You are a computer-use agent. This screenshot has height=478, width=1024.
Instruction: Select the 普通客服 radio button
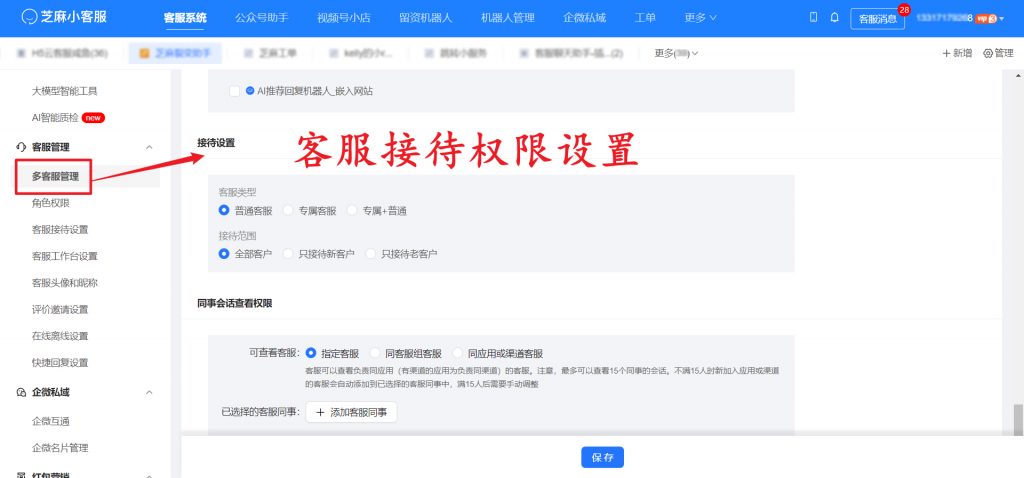pos(224,210)
